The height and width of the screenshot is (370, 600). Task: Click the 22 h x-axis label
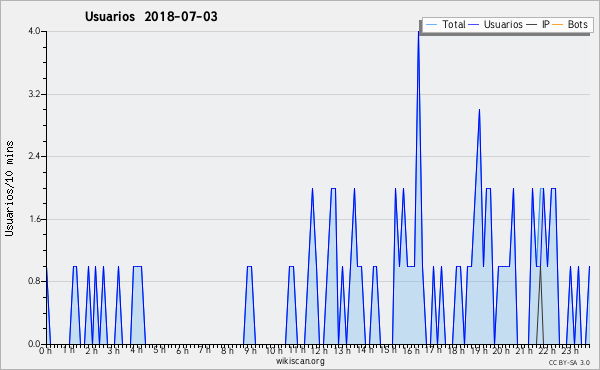(547, 350)
